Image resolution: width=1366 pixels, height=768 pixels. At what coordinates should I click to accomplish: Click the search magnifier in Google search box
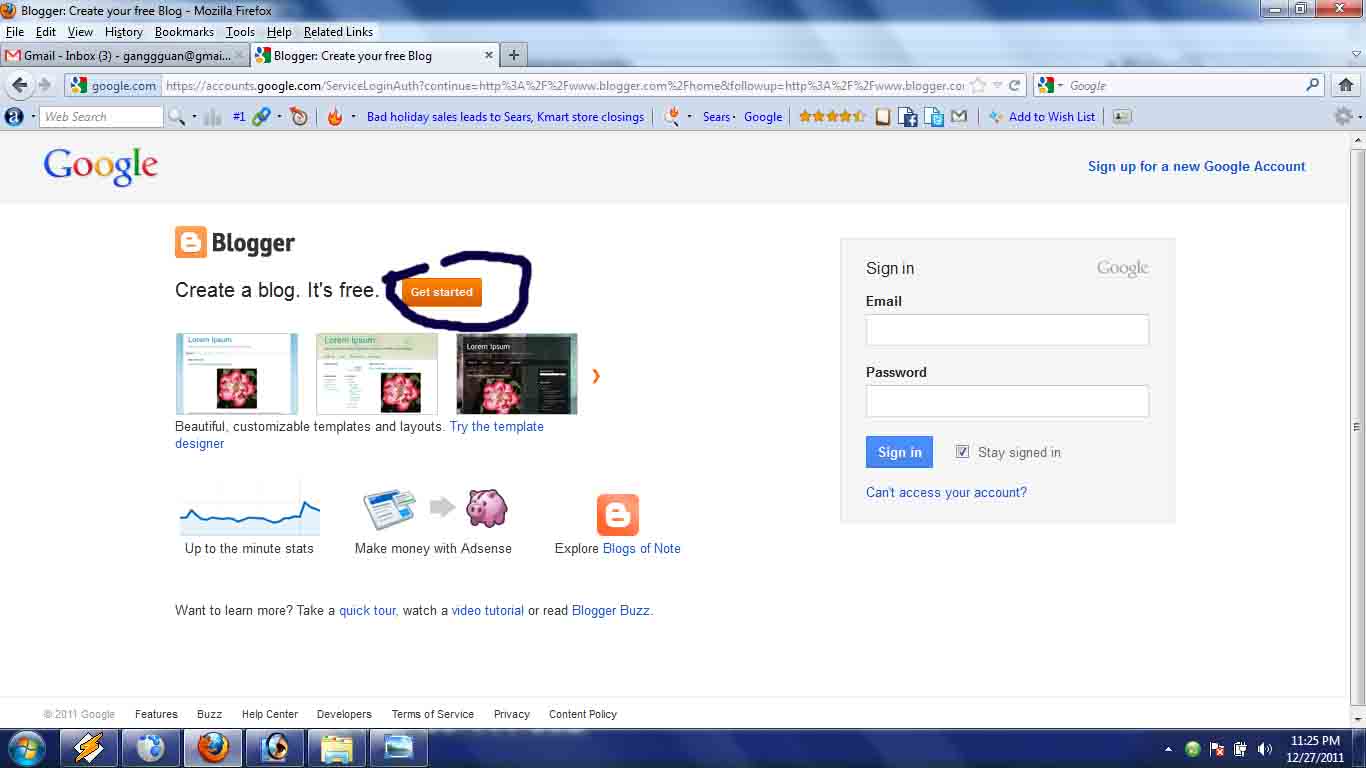tap(1313, 85)
